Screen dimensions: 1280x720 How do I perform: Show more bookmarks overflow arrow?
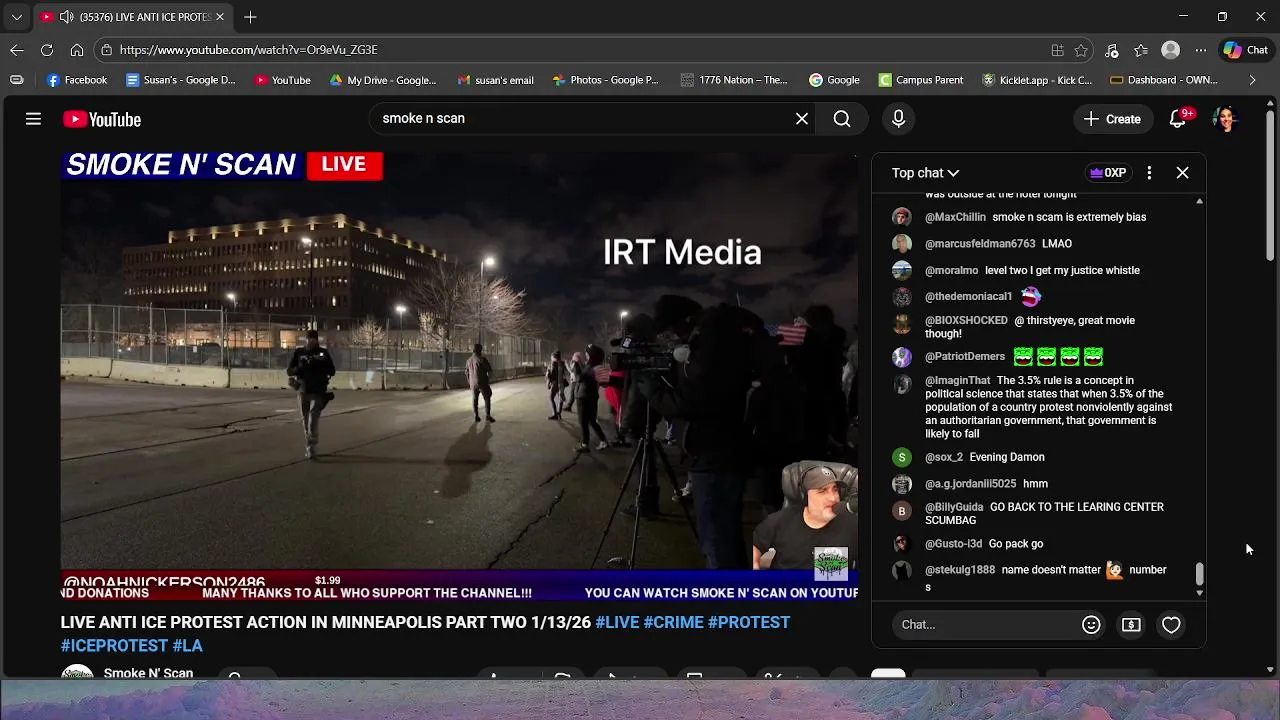(x=1252, y=80)
